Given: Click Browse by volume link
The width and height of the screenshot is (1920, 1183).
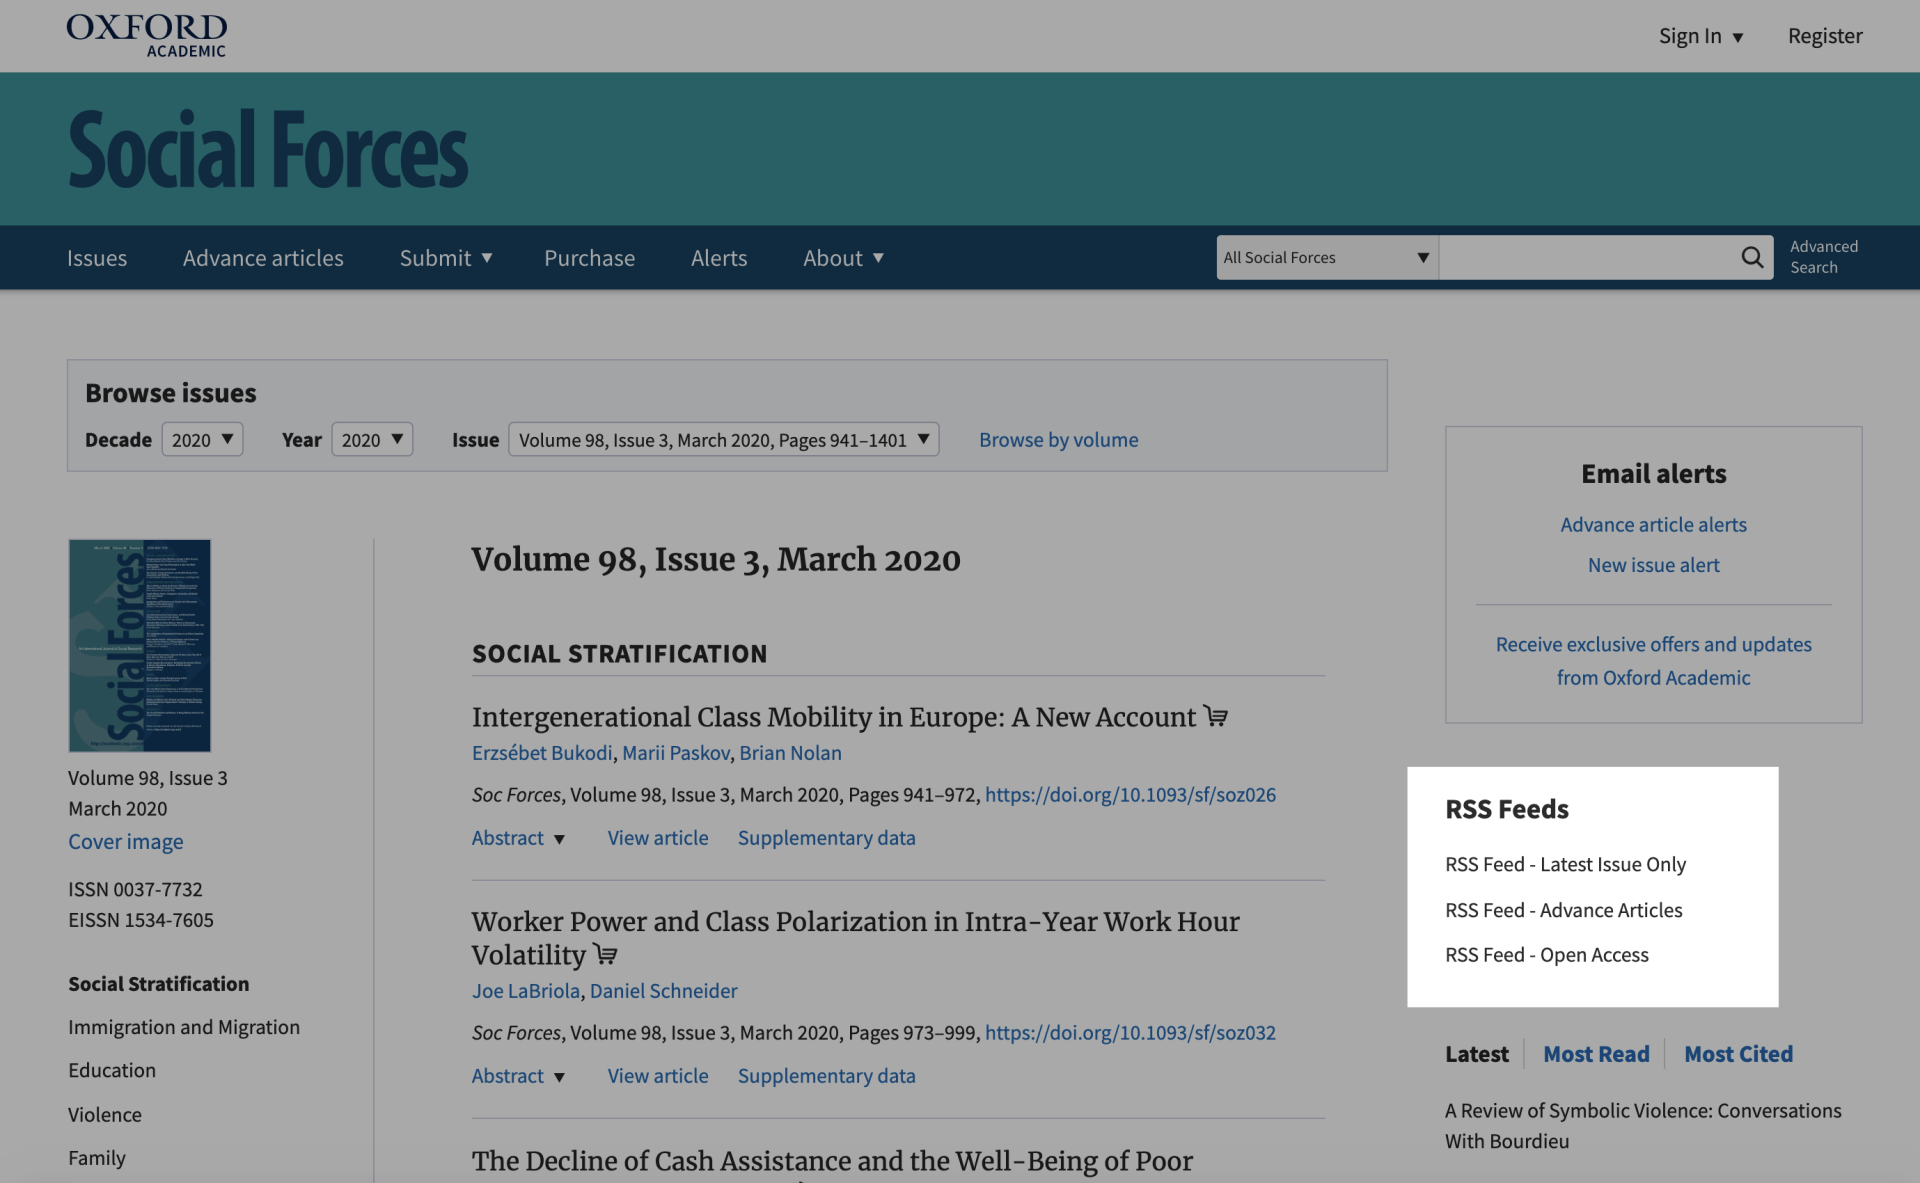Looking at the screenshot, I should pyautogui.click(x=1058, y=440).
